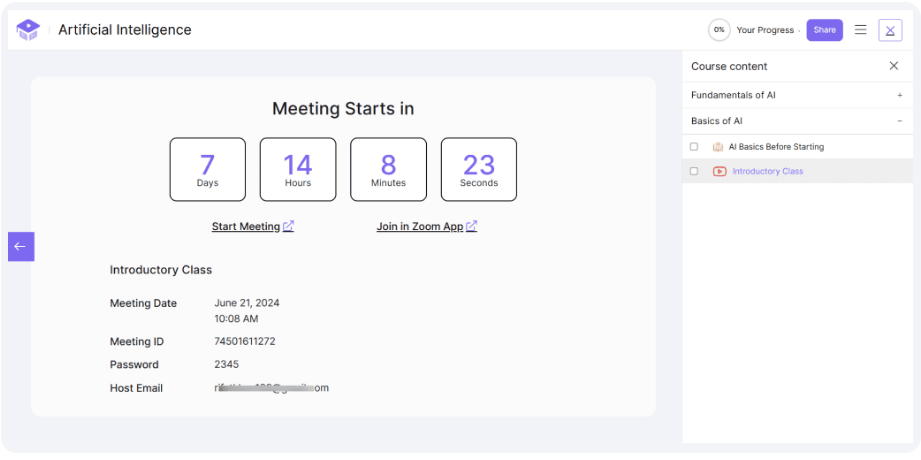921x460 pixels.
Task: Click the purple back arrow icon
Action: tap(21, 246)
